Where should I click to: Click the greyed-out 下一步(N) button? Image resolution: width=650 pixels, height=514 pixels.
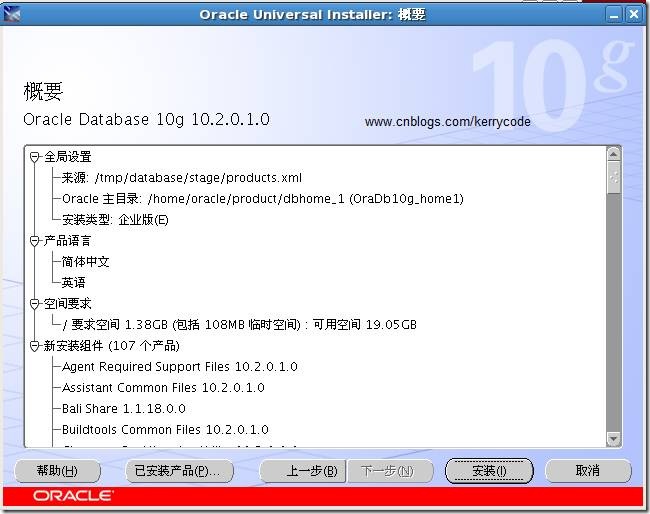coord(390,471)
